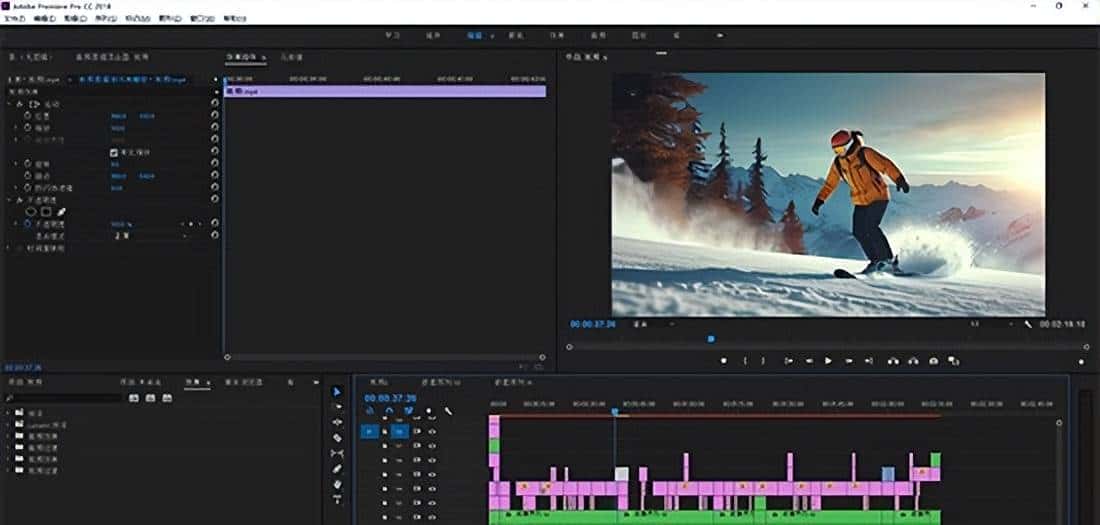1100x525 pixels.
Task: Select the Hand tool in toolbar
Action: pyautogui.click(x=337, y=484)
